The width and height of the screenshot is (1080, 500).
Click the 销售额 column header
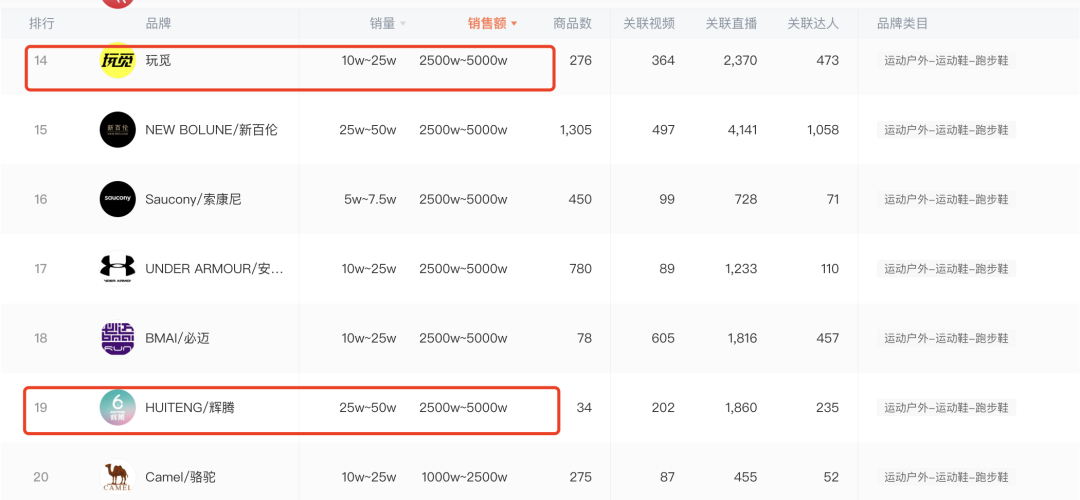[487, 23]
